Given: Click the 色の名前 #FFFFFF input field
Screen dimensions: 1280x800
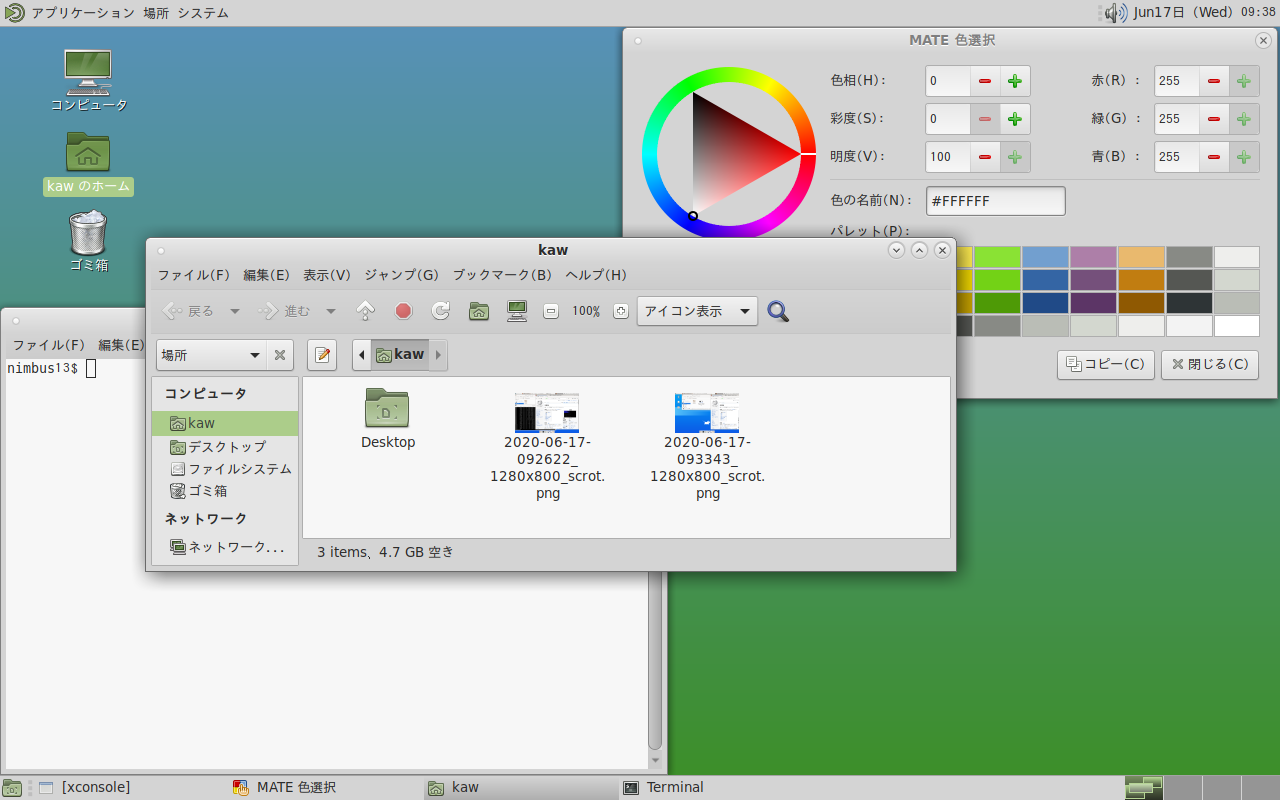Looking at the screenshot, I should (995, 201).
